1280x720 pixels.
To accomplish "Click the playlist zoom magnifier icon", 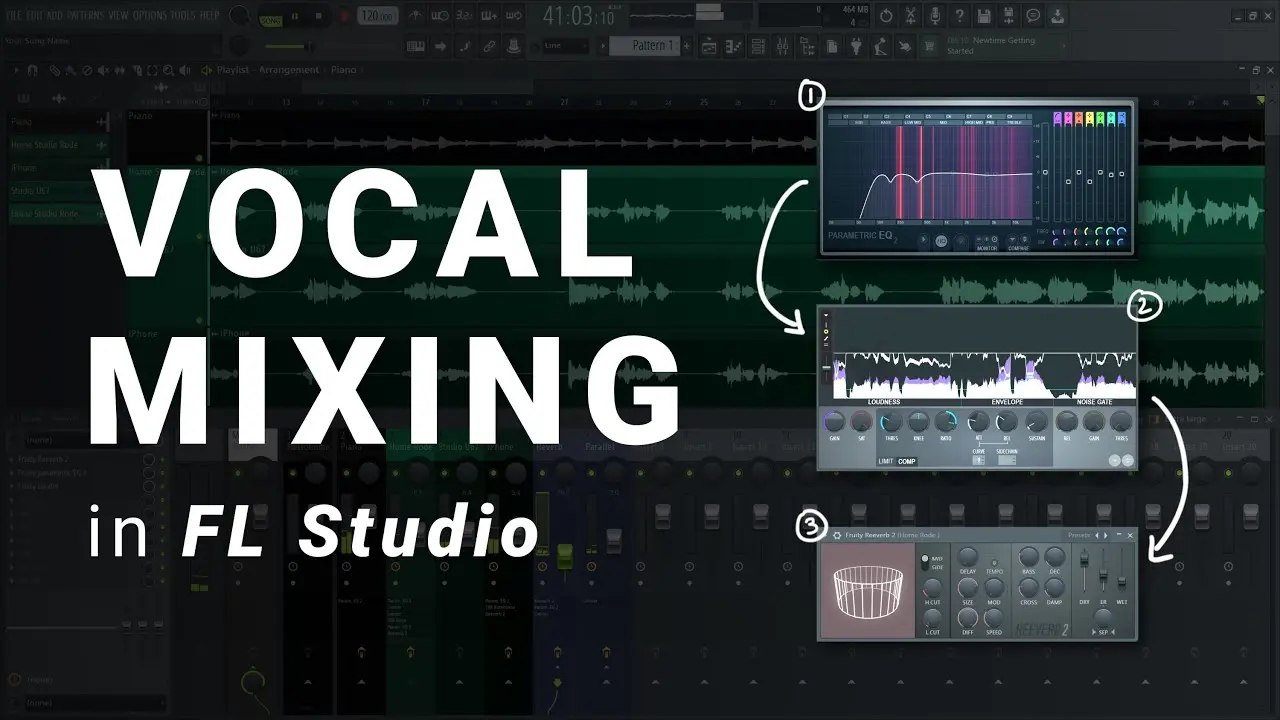I will click(168, 70).
